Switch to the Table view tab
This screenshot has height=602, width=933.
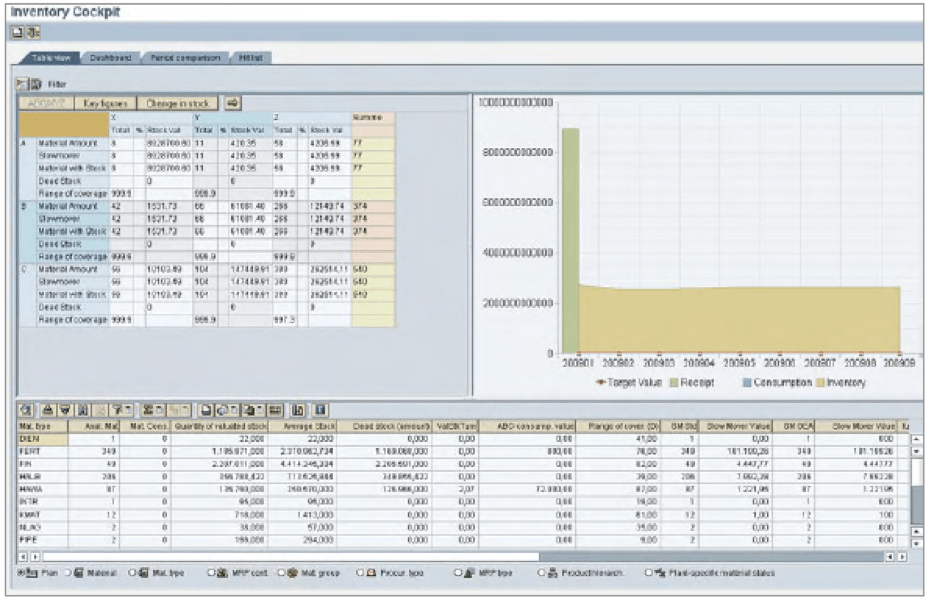(51, 58)
